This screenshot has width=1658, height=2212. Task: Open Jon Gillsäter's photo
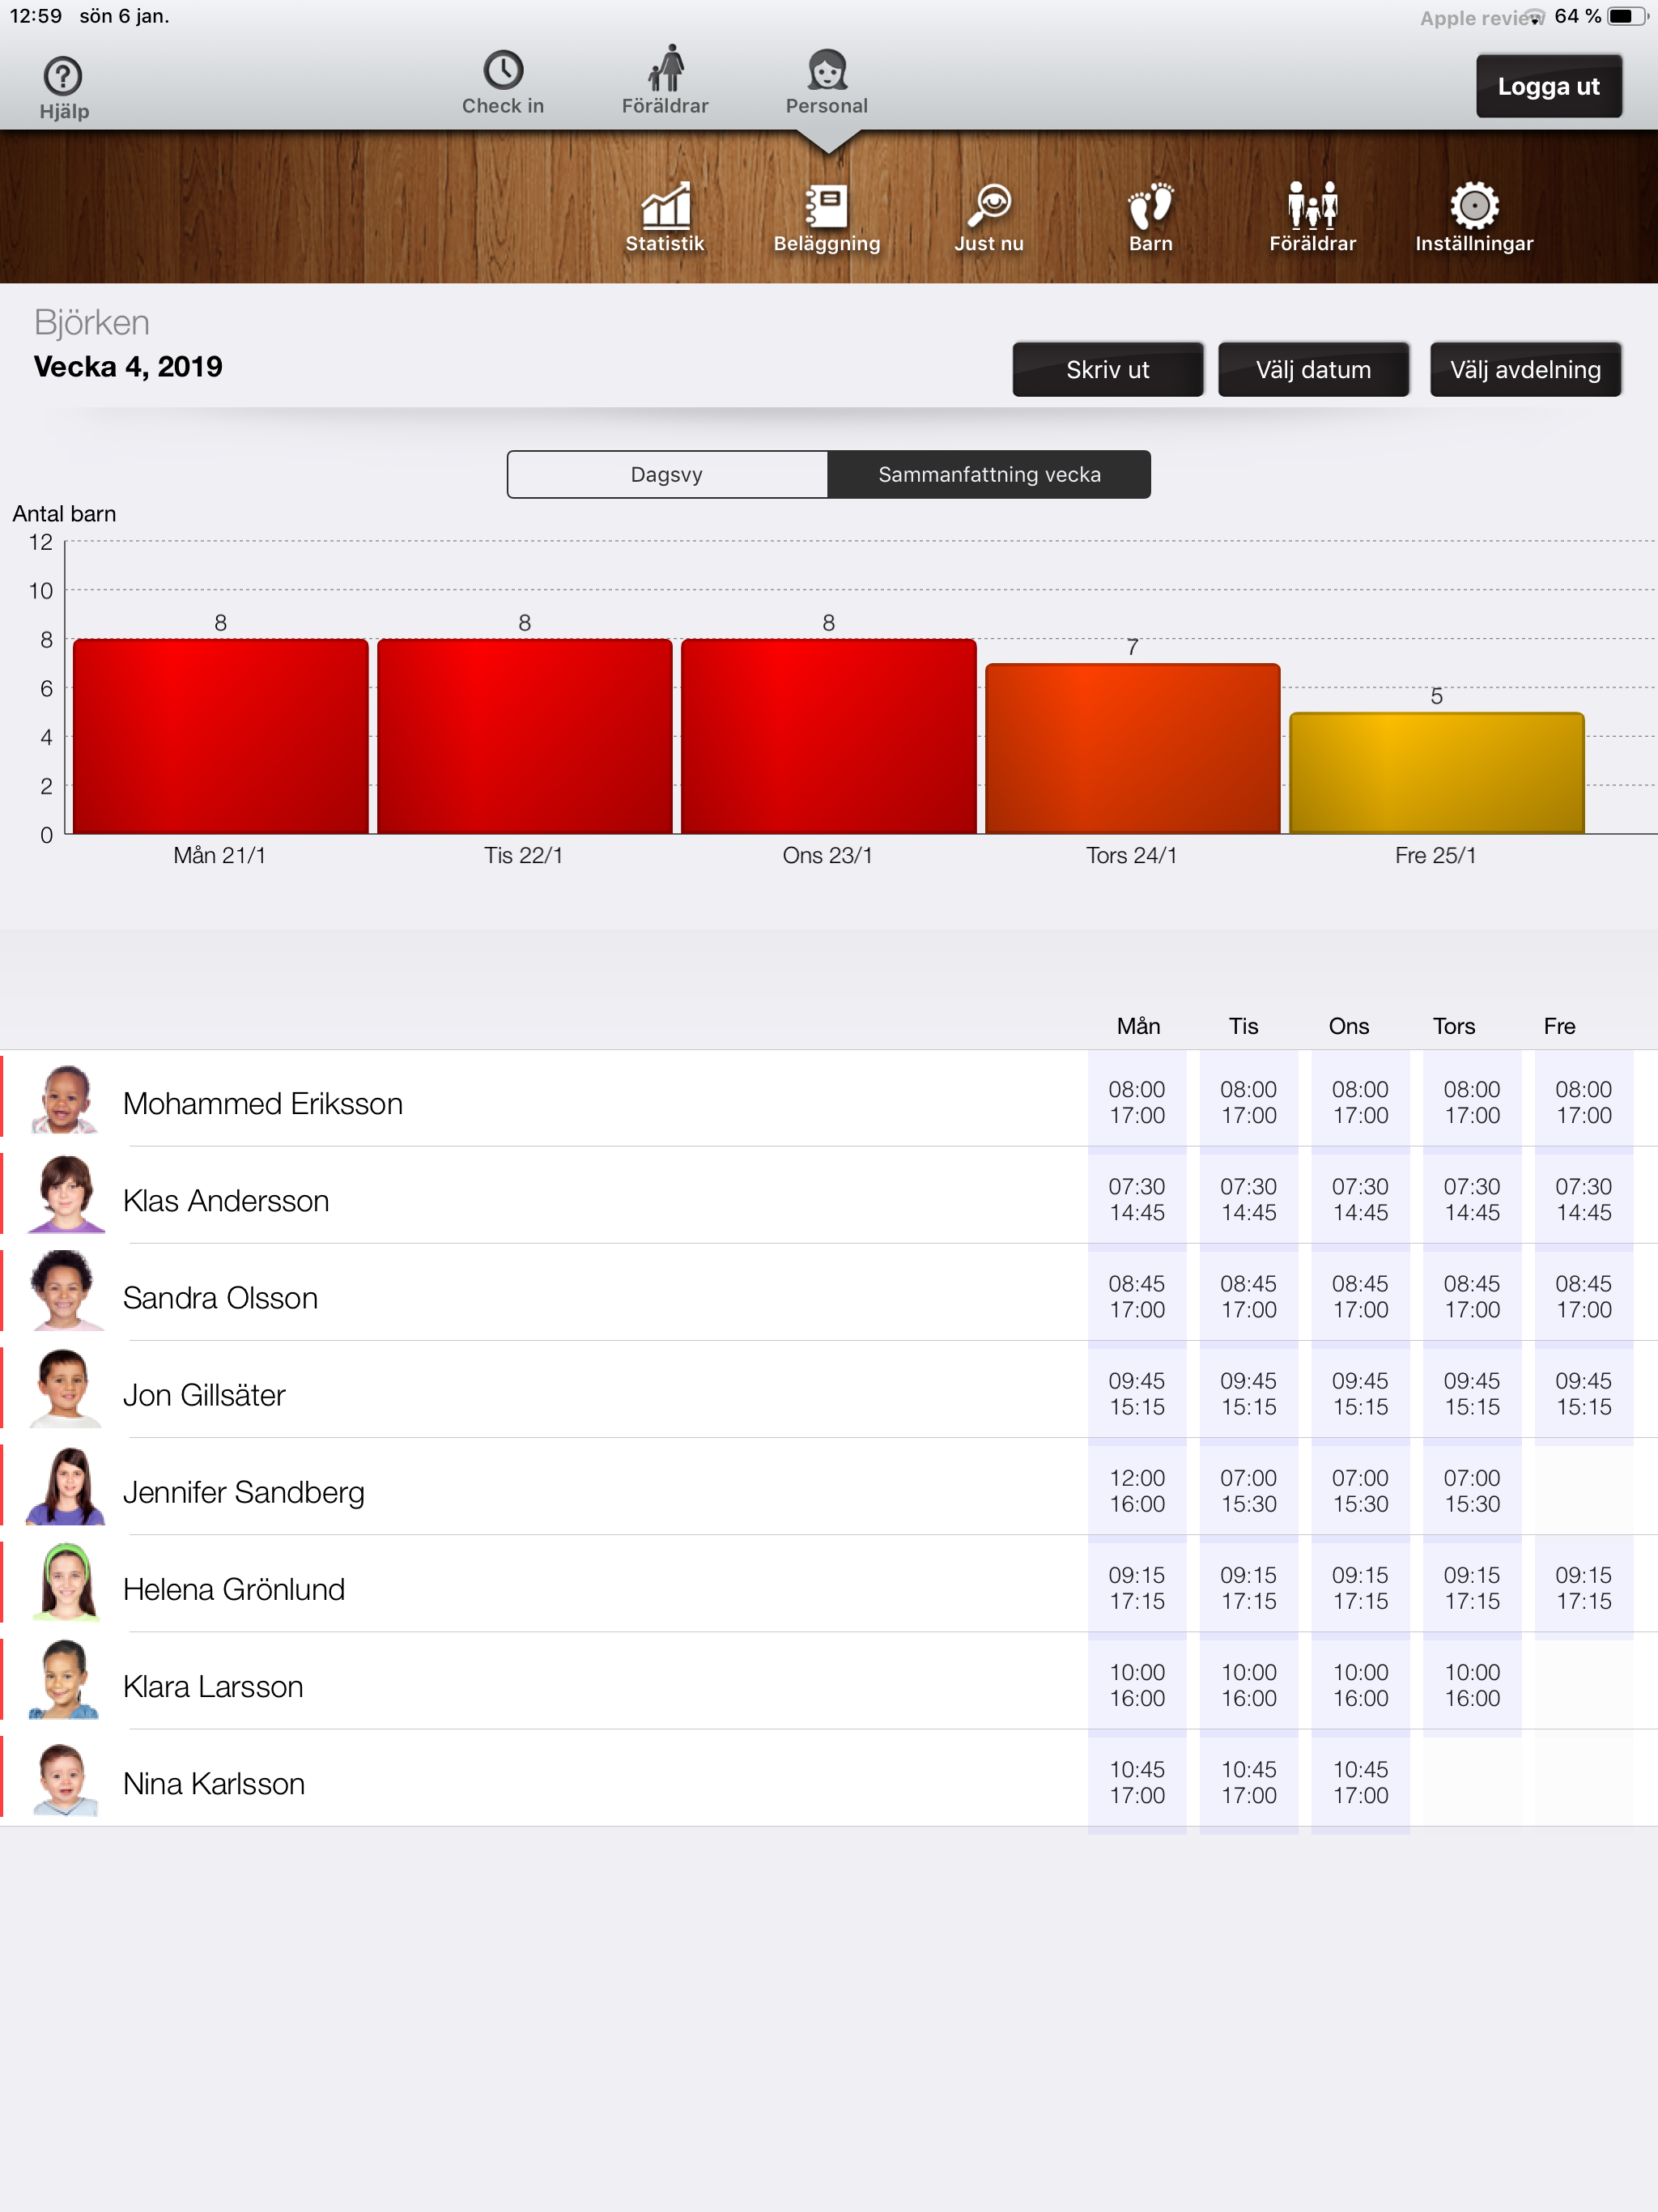tap(65, 1389)
